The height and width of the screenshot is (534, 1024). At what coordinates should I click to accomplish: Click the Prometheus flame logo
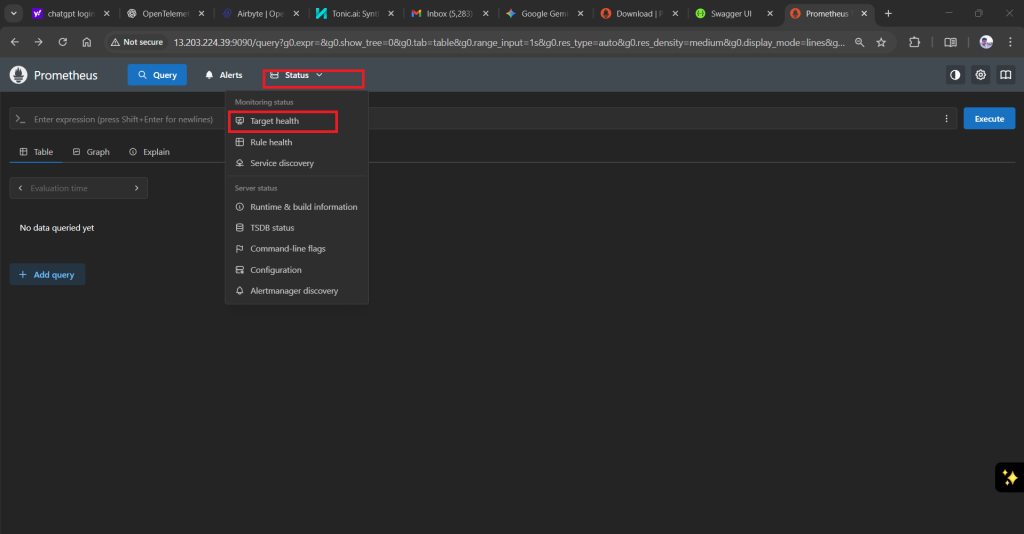pos(18,75)
